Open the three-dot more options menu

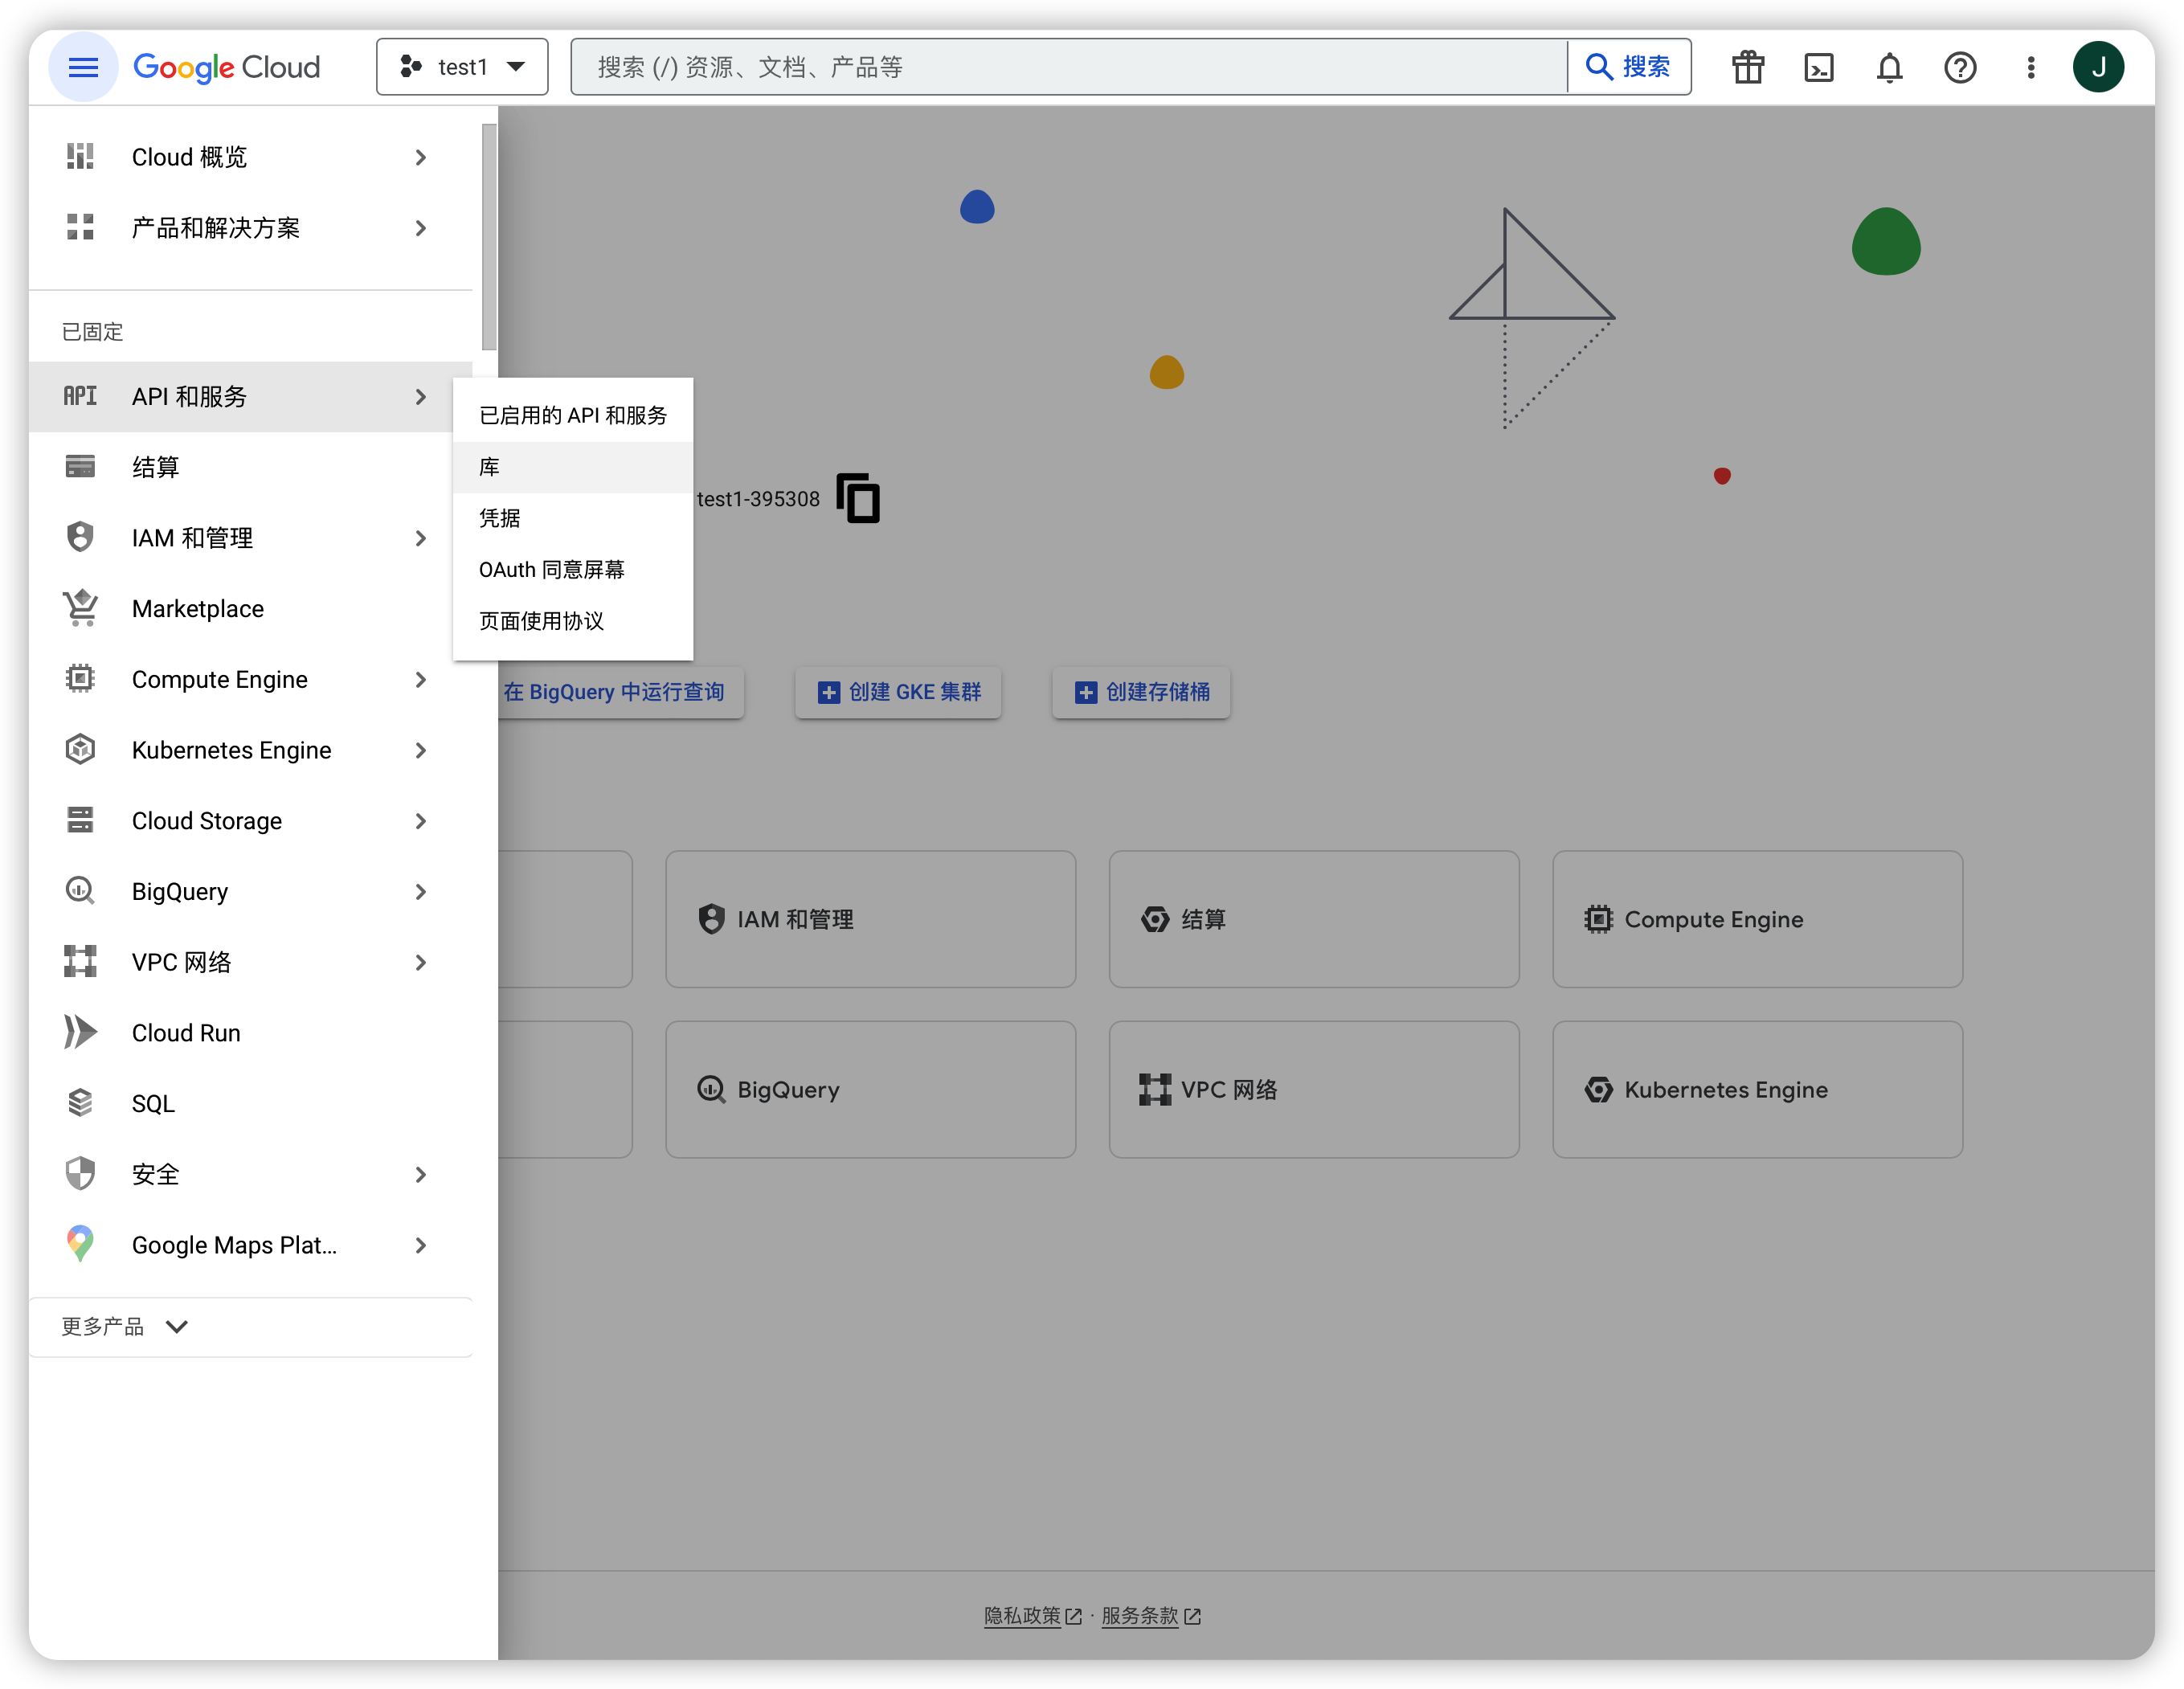click(x=2031, y=67)
